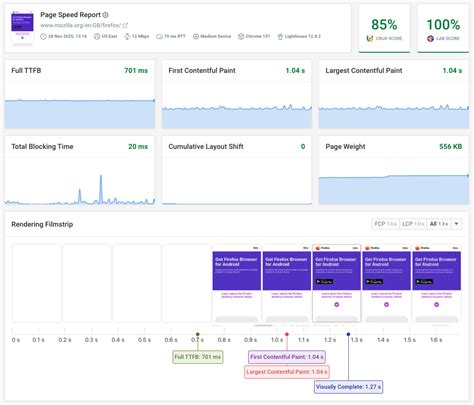Image resolution: width=474 pixels, height=405 pixels.
Task: Click the Medium Device icon
Action: coord(196,36)
